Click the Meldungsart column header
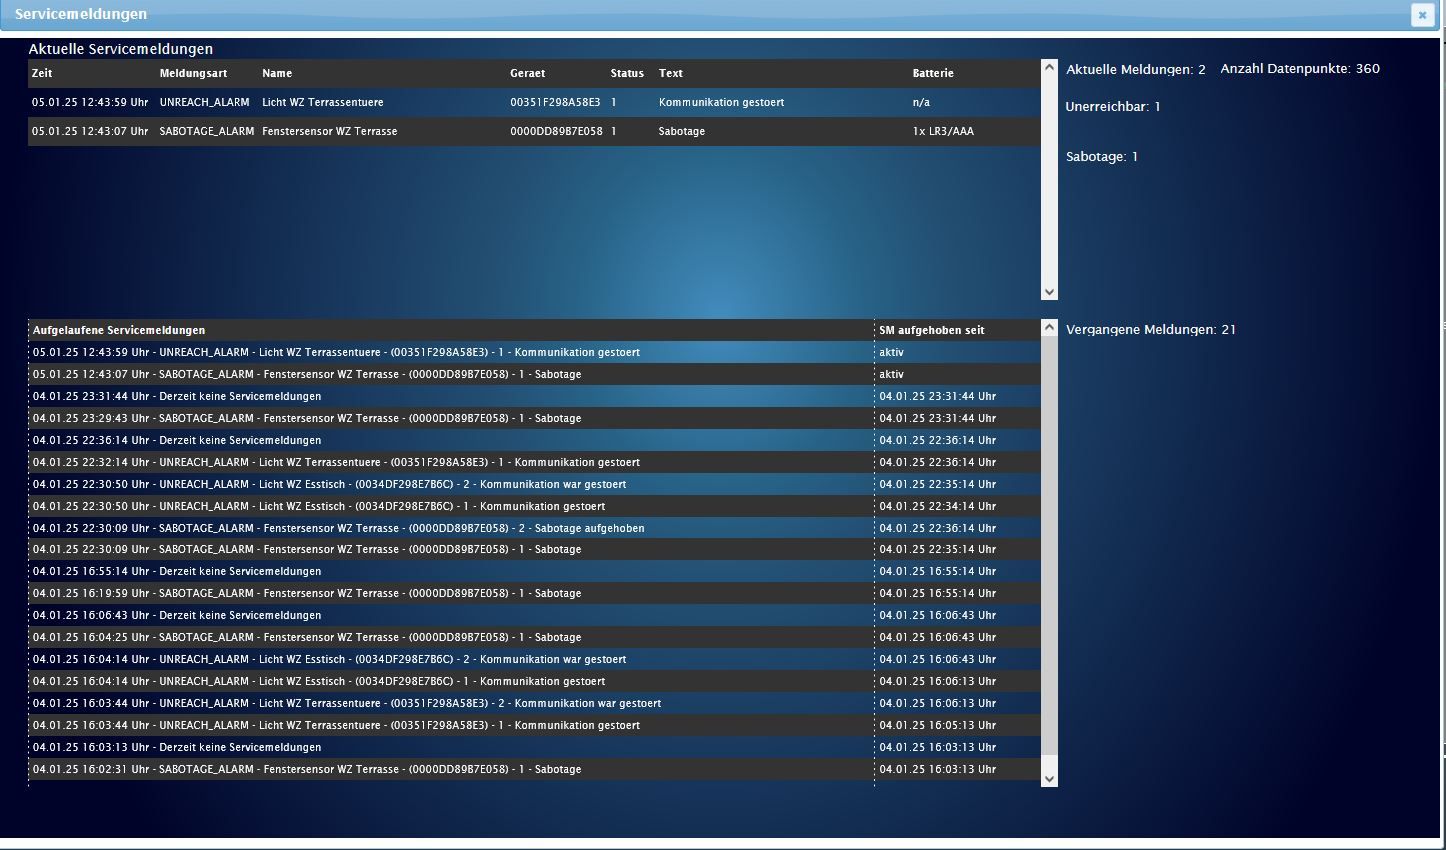 point(193,73)
